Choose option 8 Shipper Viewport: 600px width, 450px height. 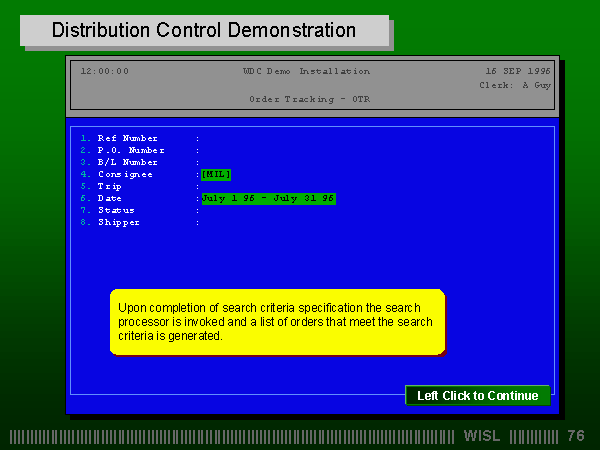[110, 222]
